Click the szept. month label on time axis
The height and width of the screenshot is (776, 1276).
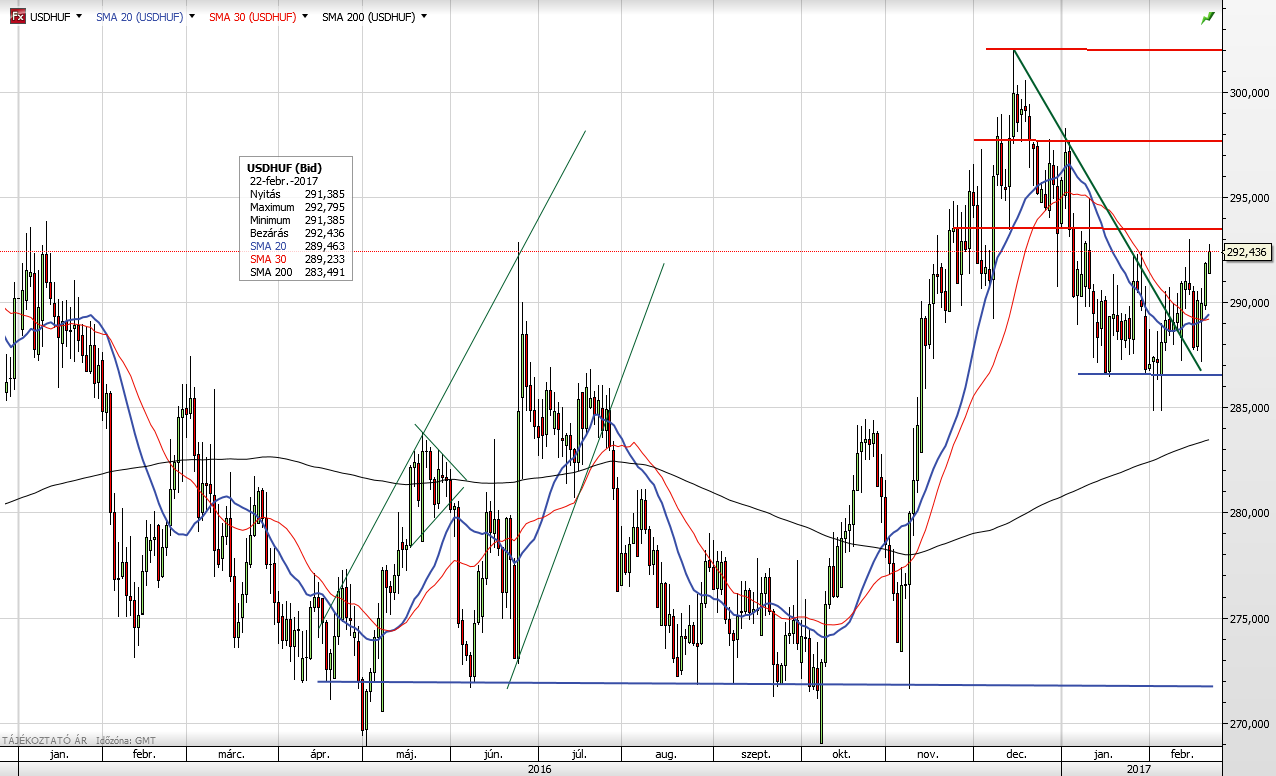tap(755, 755)
